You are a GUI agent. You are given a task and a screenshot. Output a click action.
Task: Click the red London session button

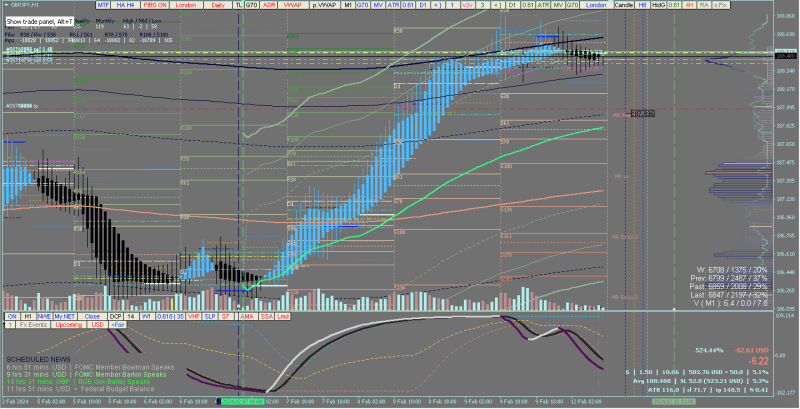(x=186, y=5)
